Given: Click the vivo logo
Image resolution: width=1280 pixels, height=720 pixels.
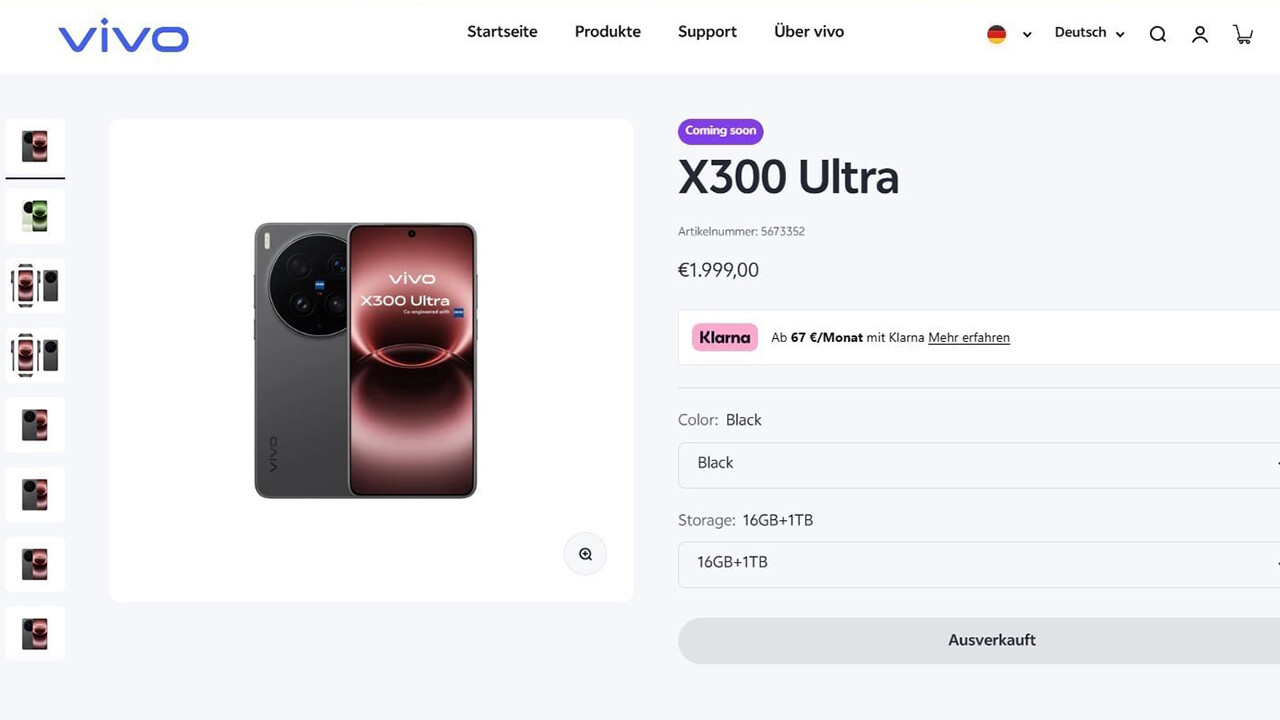Looking at the screenshot, I should click(x=123, y=36).
